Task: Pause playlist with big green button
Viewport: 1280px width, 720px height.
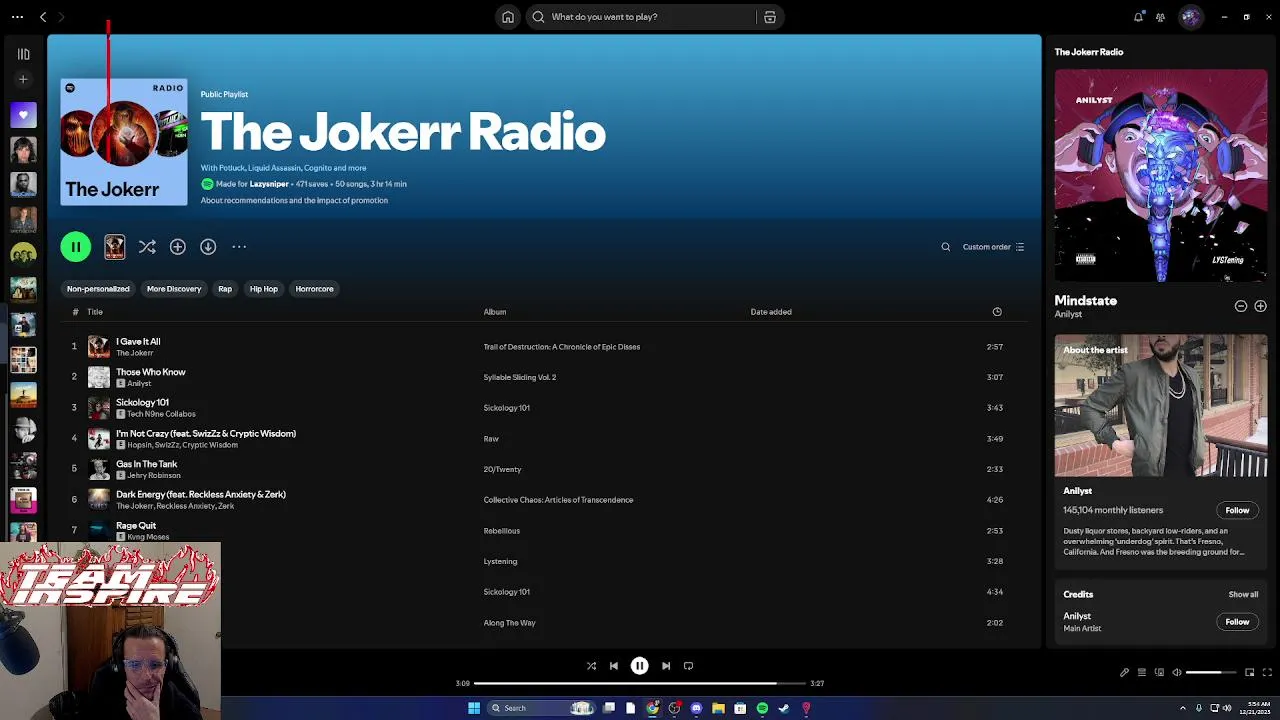Action: click(x=76, y=247)
